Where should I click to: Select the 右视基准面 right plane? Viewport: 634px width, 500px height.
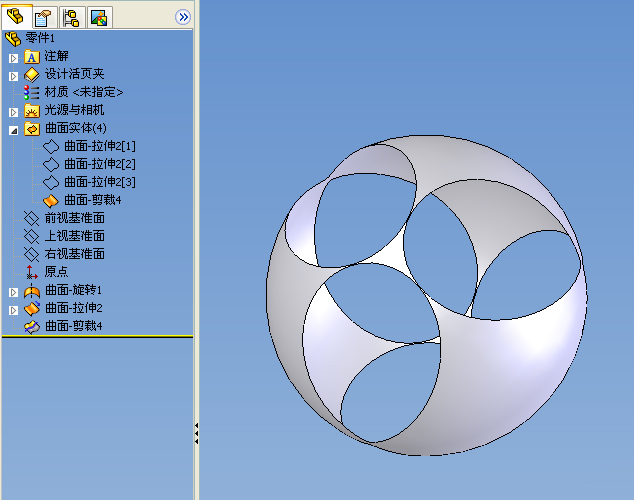point(74,254)
